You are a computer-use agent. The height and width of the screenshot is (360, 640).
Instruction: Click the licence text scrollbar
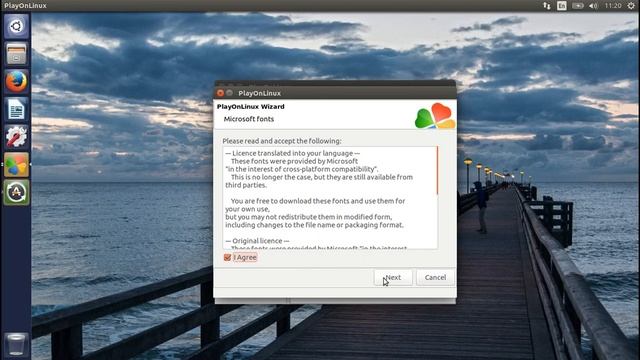point(437,171)
